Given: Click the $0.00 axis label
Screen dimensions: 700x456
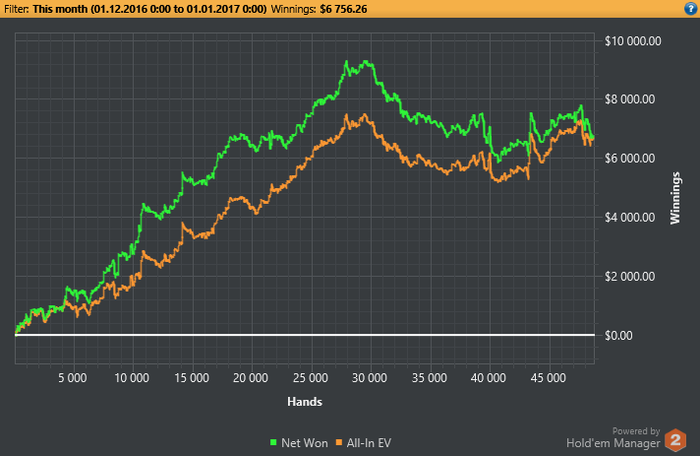Looking at the screenshot, I should 618,335.
